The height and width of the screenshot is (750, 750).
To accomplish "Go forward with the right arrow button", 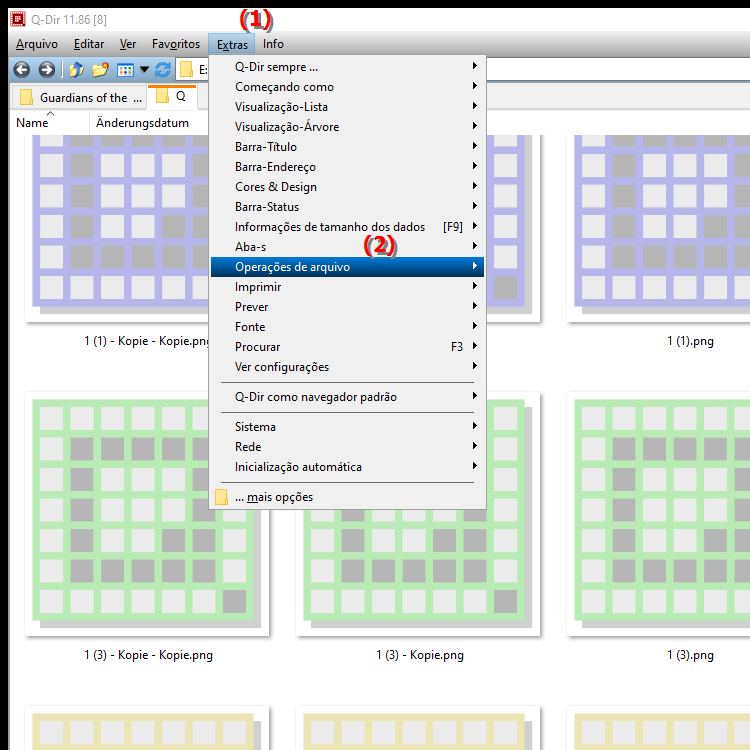I will pos(46,70).
